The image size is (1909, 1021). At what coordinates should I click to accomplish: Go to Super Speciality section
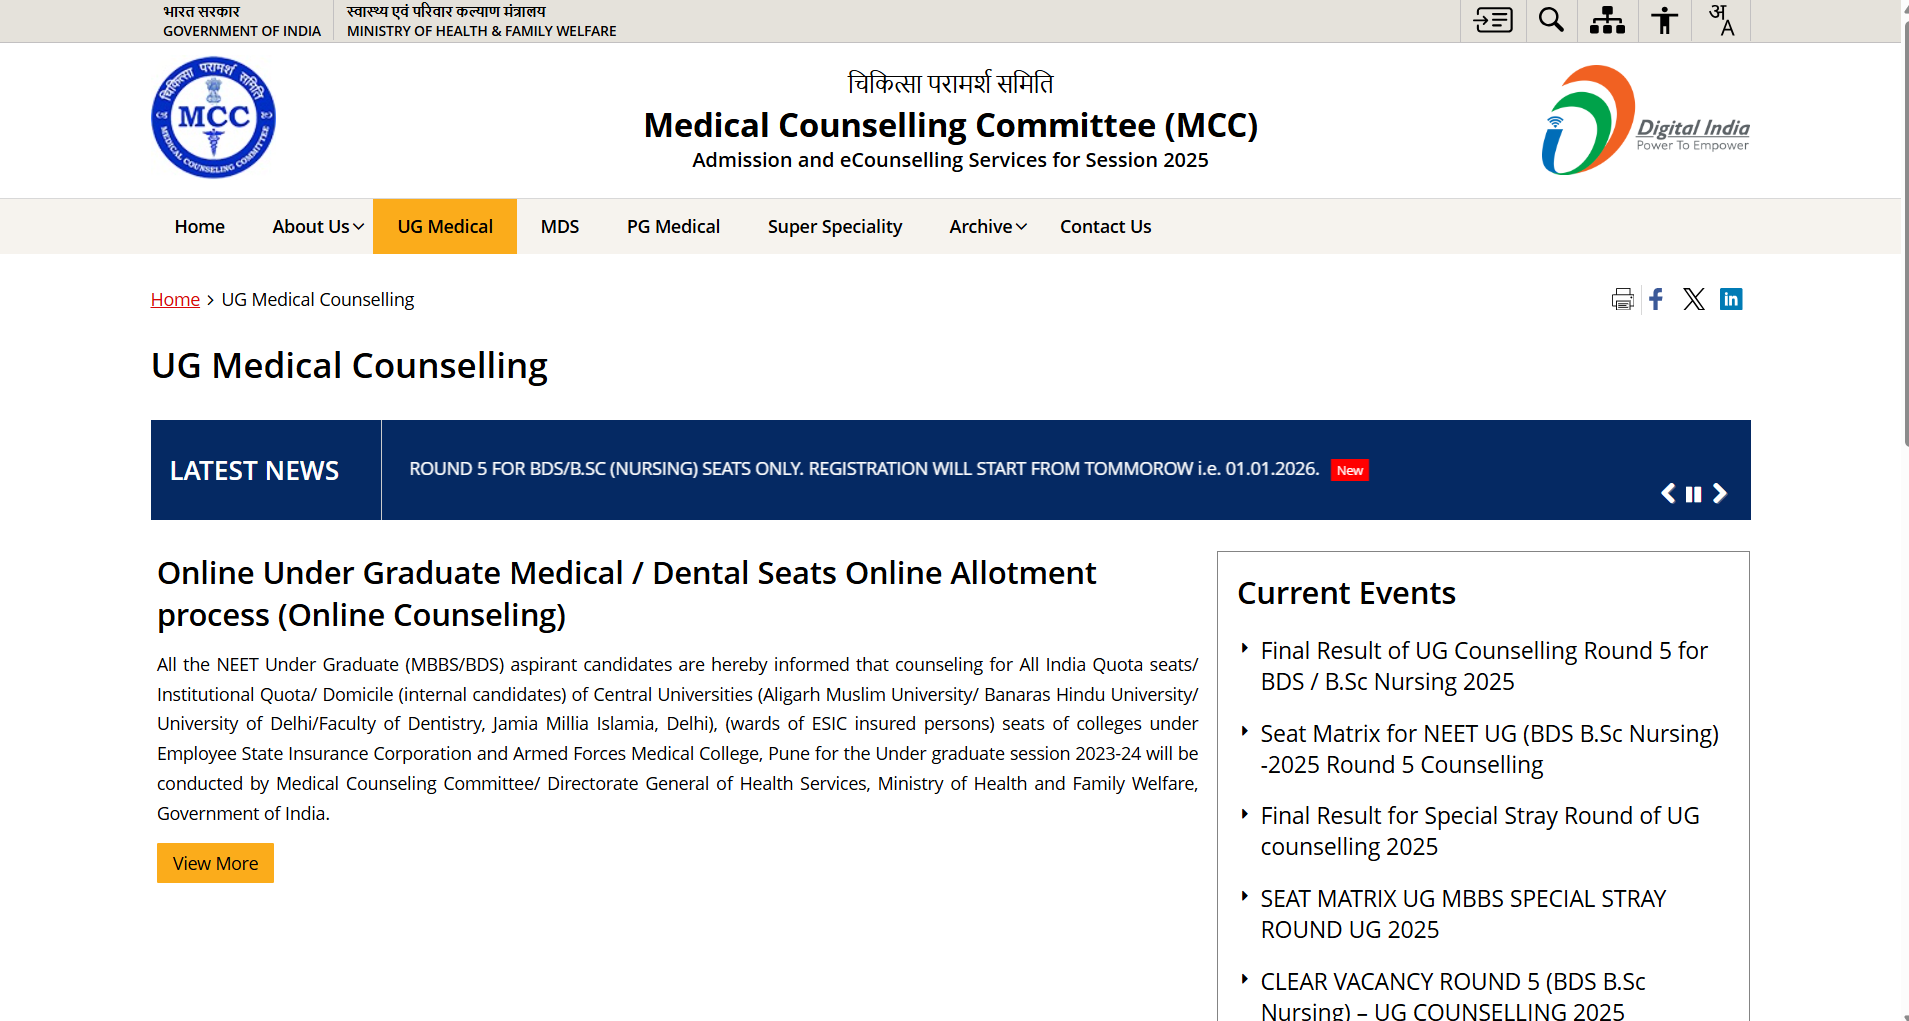tap(834, 227)
